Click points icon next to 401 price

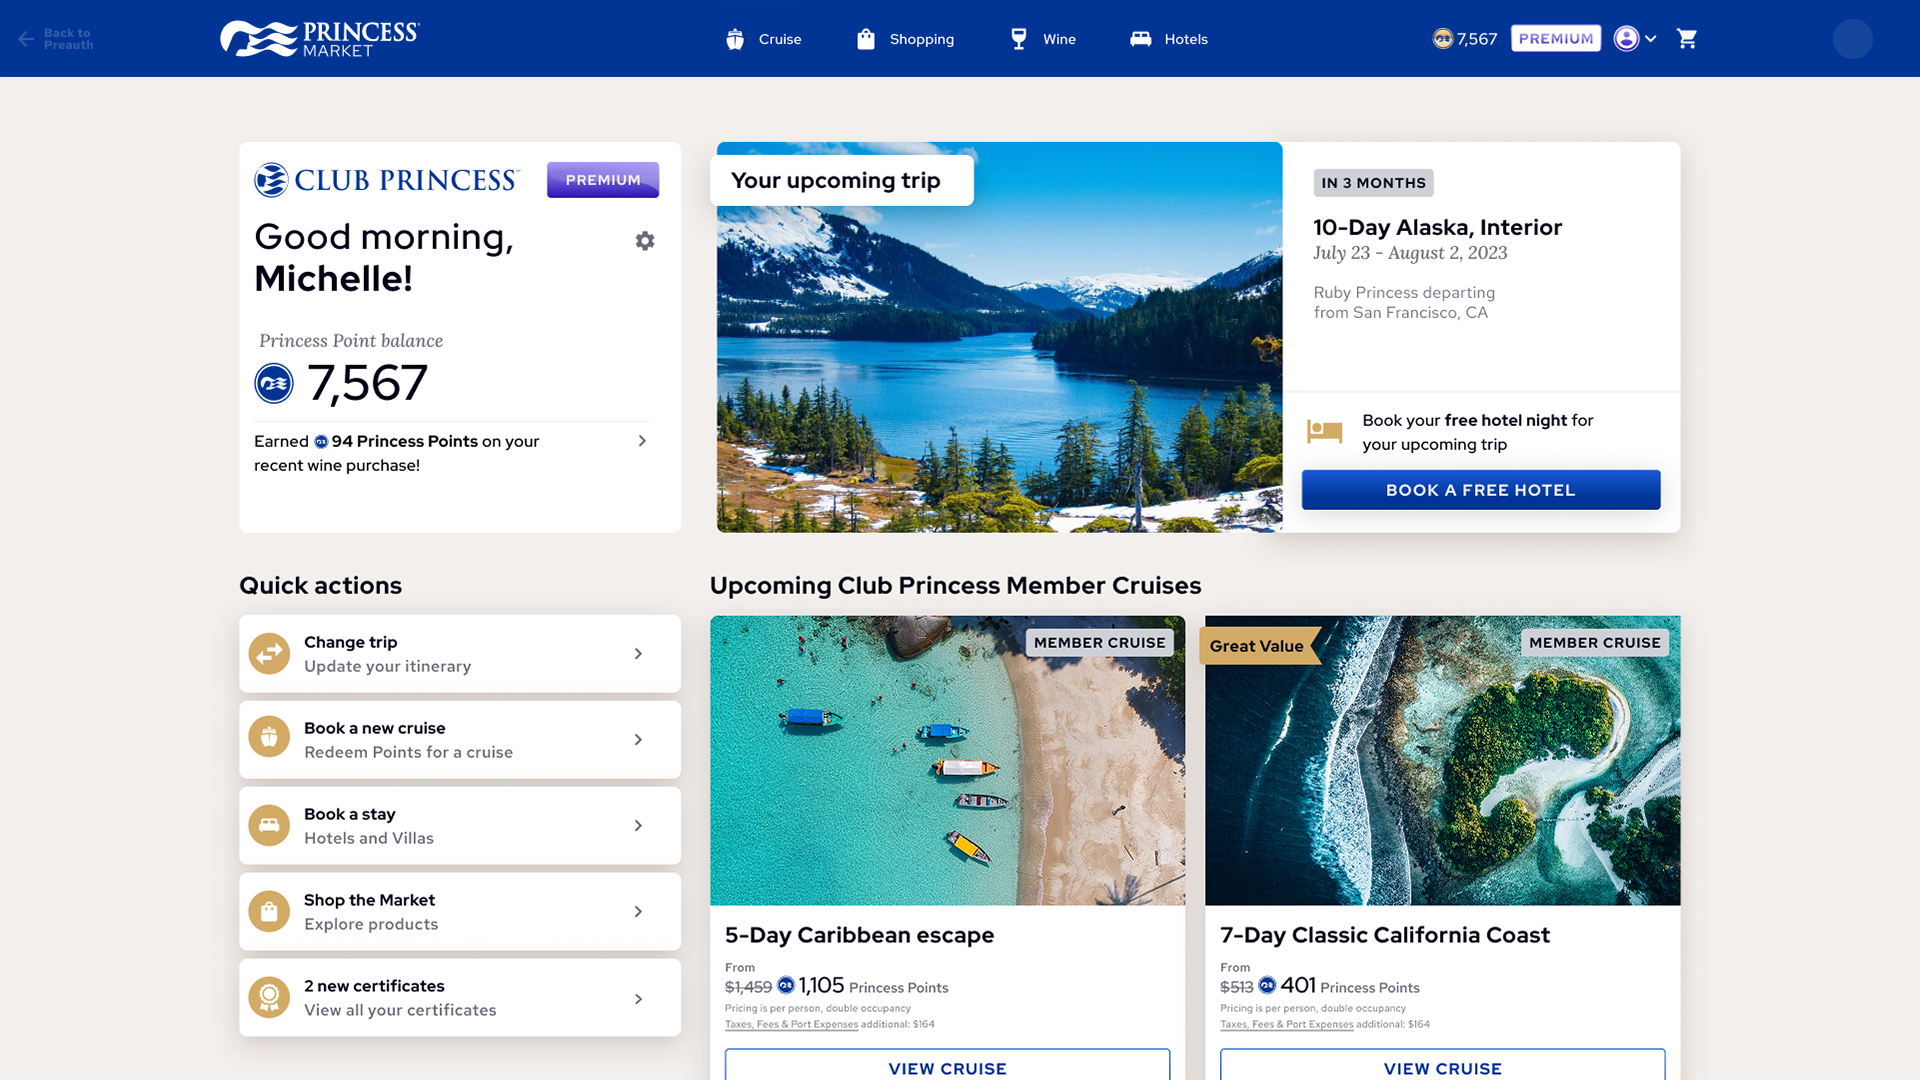(x=1267, y=986)
